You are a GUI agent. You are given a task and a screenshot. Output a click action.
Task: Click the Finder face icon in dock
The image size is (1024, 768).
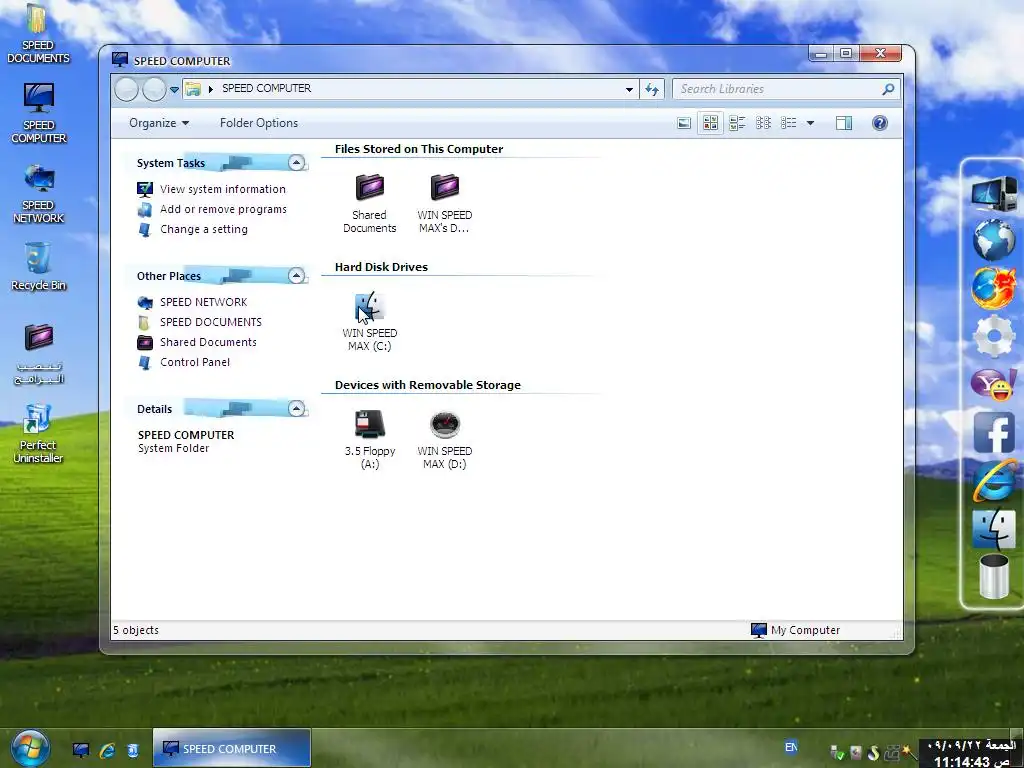tap(994, 528)
